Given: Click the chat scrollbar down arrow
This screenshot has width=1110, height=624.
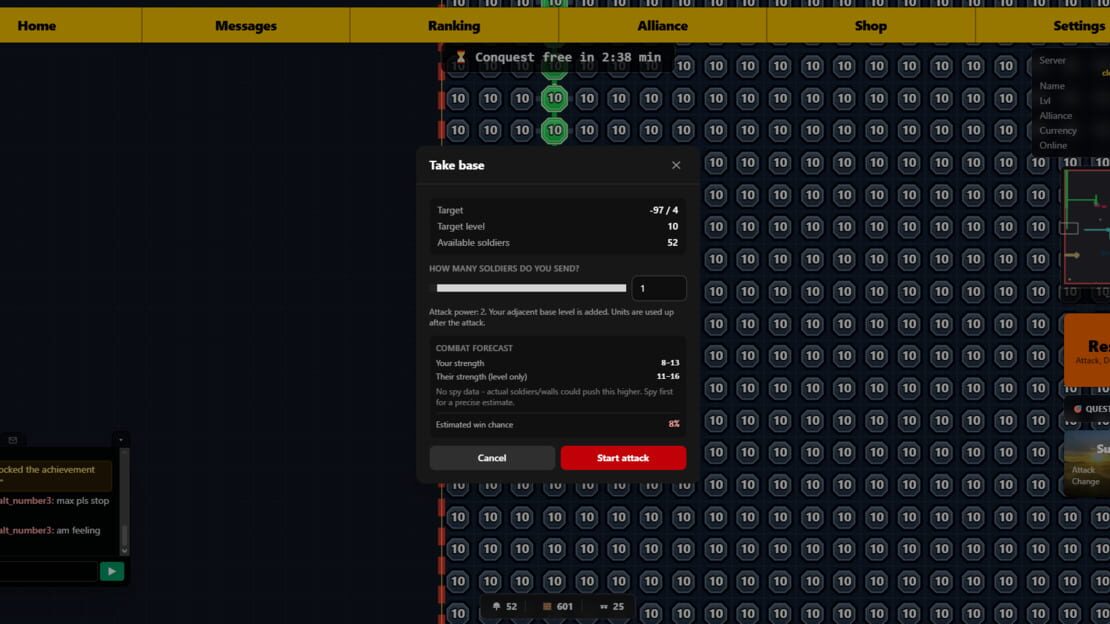Looking at the screenshot, I should pyautogui.click(x=125, y=550).
